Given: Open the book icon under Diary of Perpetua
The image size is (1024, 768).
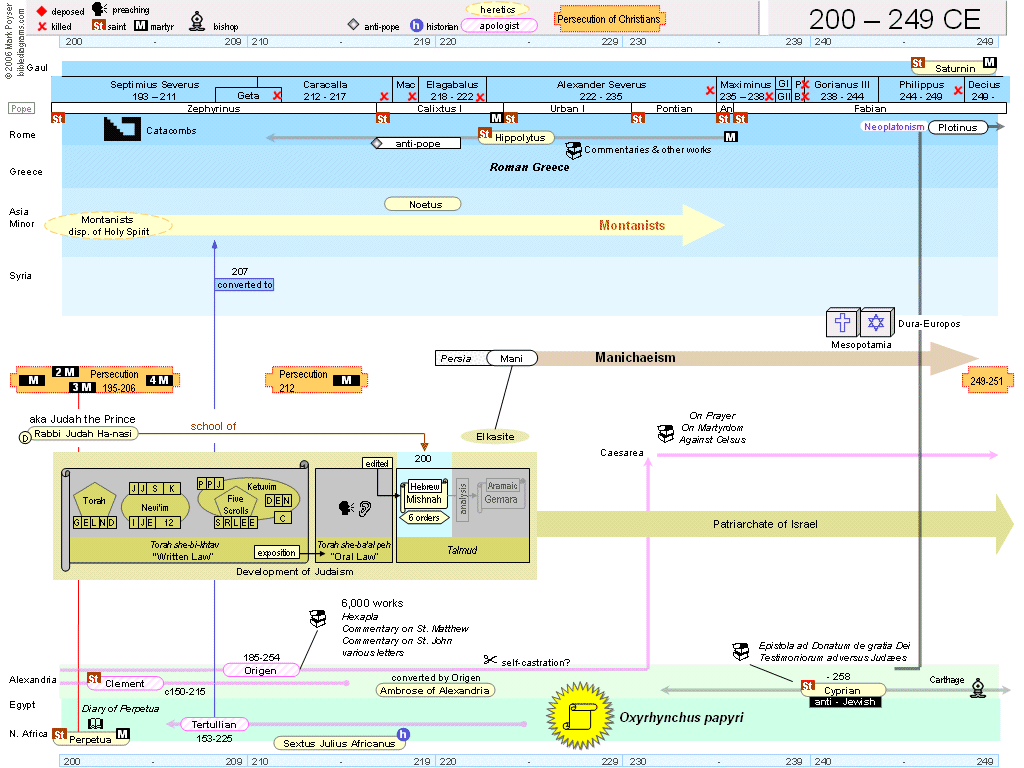Looking at the screenshot, I should click(96, 723).
